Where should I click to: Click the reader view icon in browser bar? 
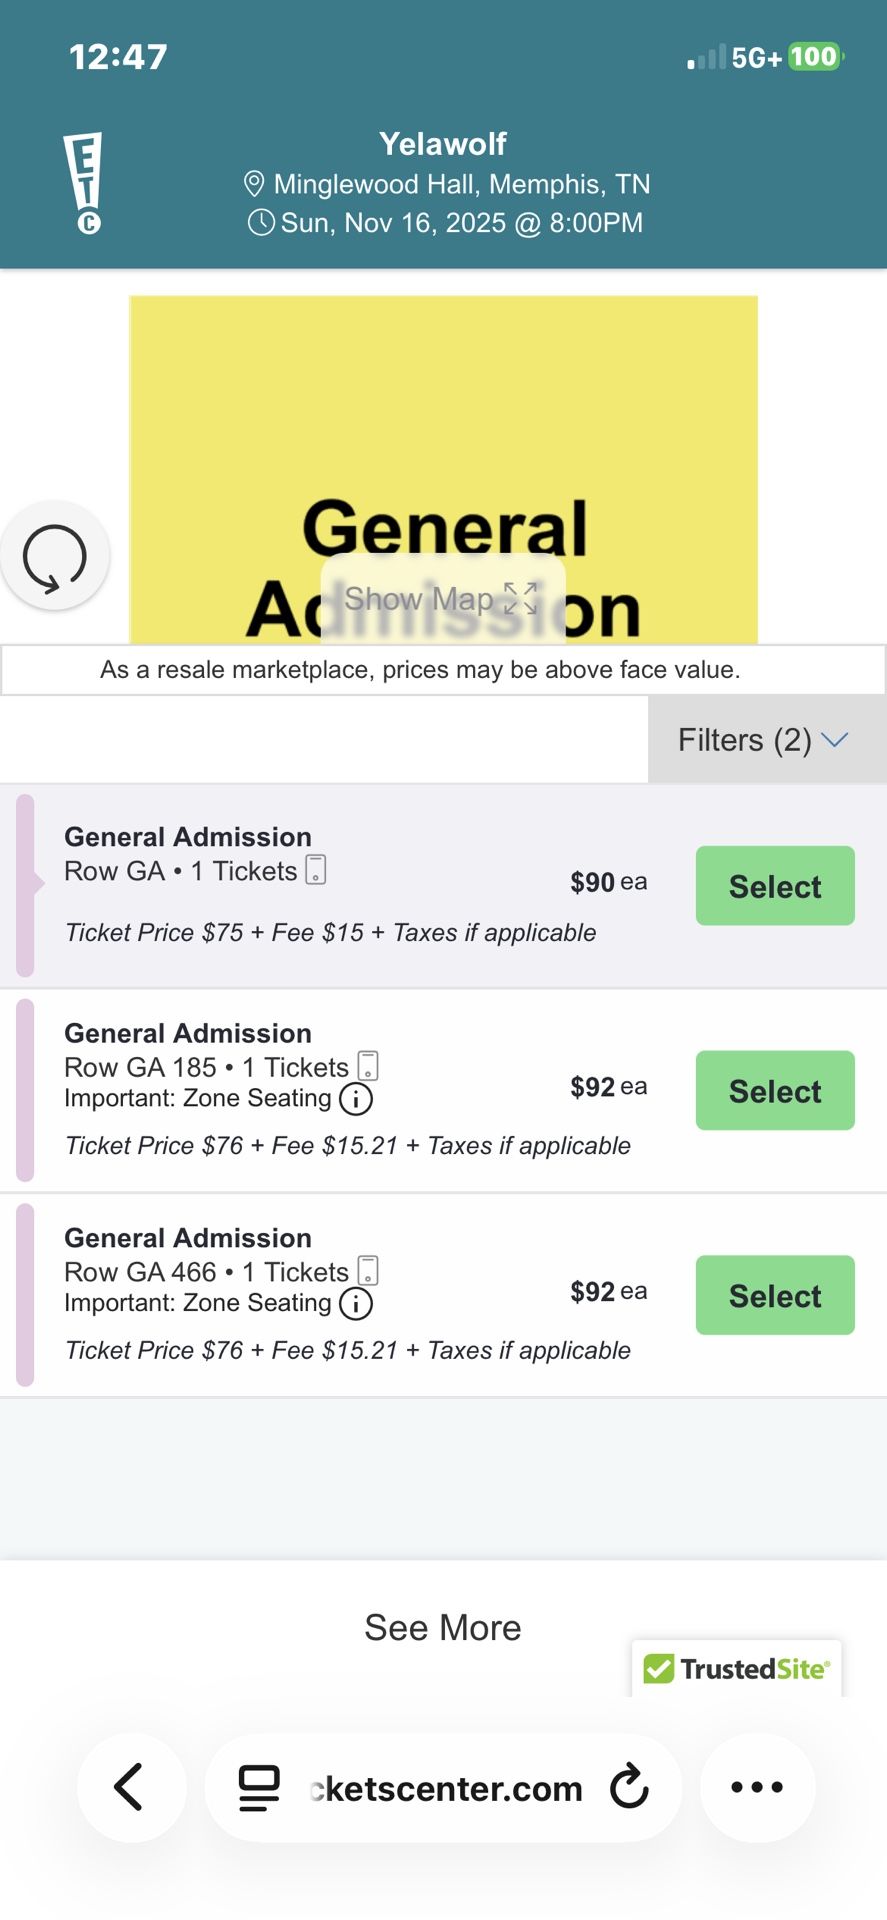pos(258,1787)
